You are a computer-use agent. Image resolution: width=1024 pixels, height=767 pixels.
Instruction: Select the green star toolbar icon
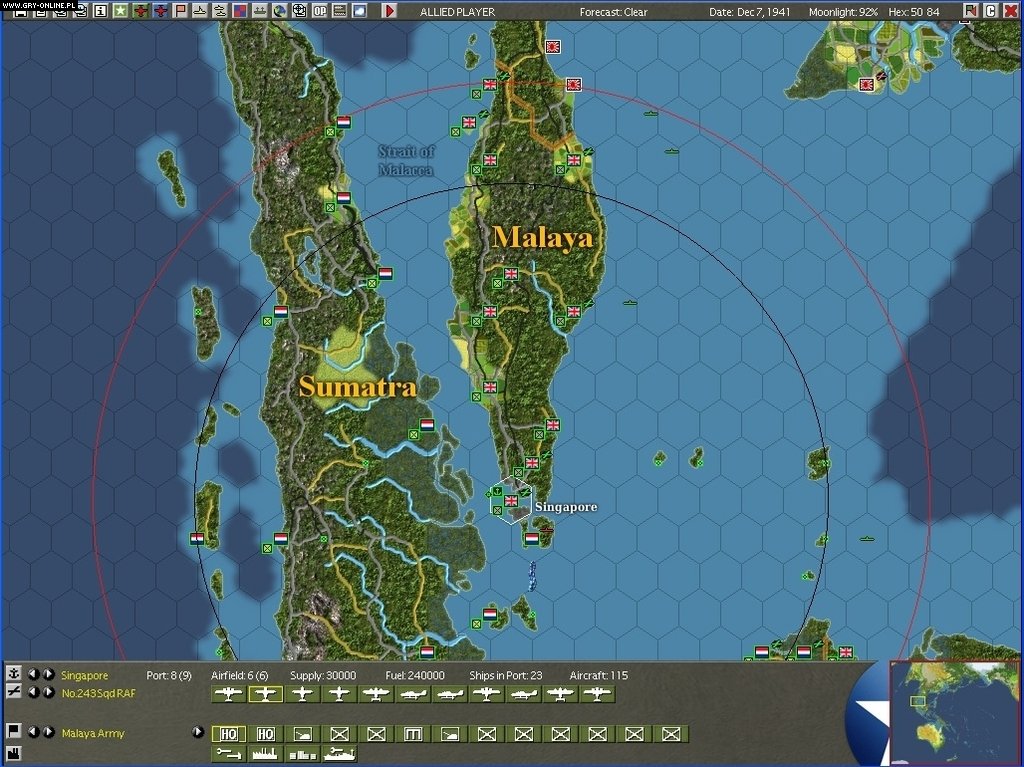tap(119, 10)
